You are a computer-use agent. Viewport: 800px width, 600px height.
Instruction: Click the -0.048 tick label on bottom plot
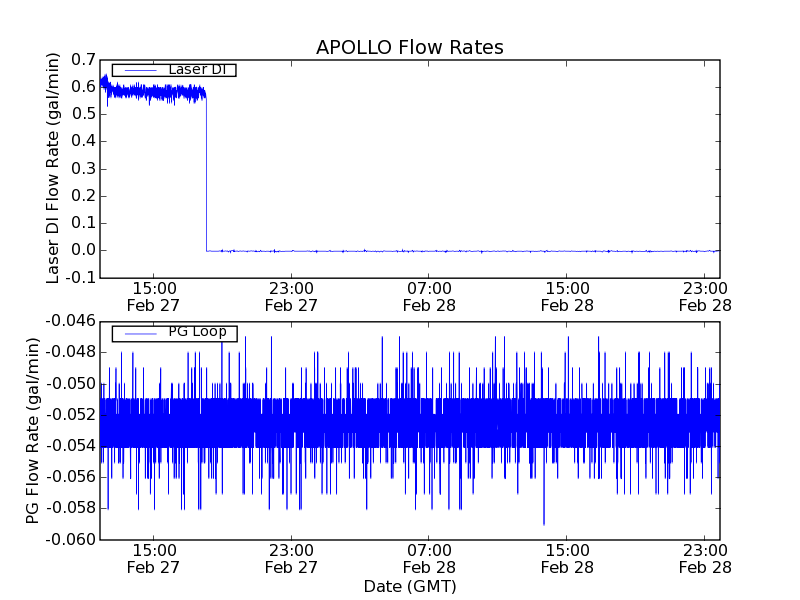tap(71, 352)
